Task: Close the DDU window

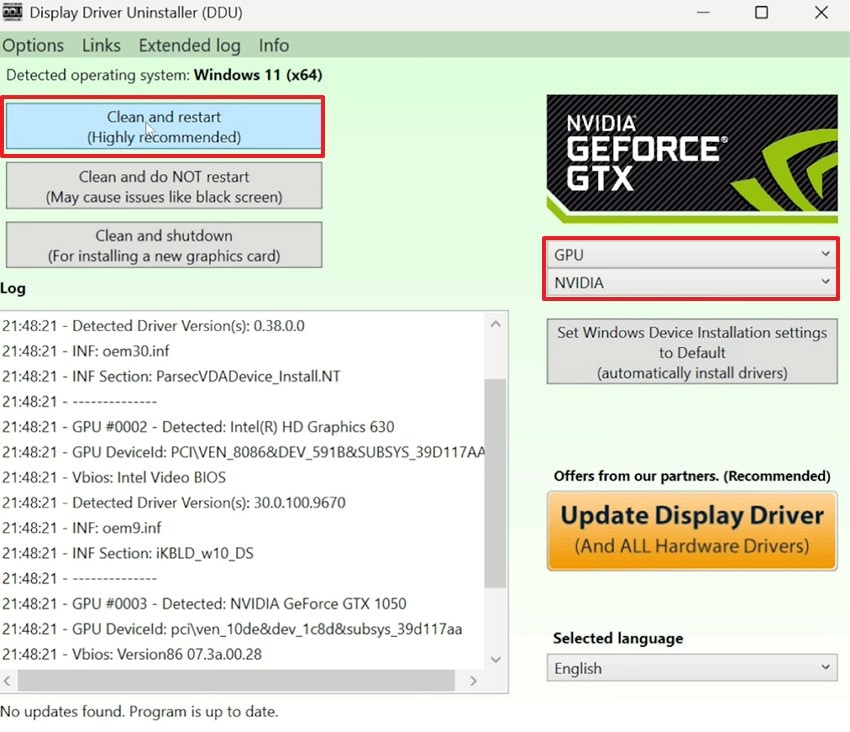Action: [x=821, y=12]
